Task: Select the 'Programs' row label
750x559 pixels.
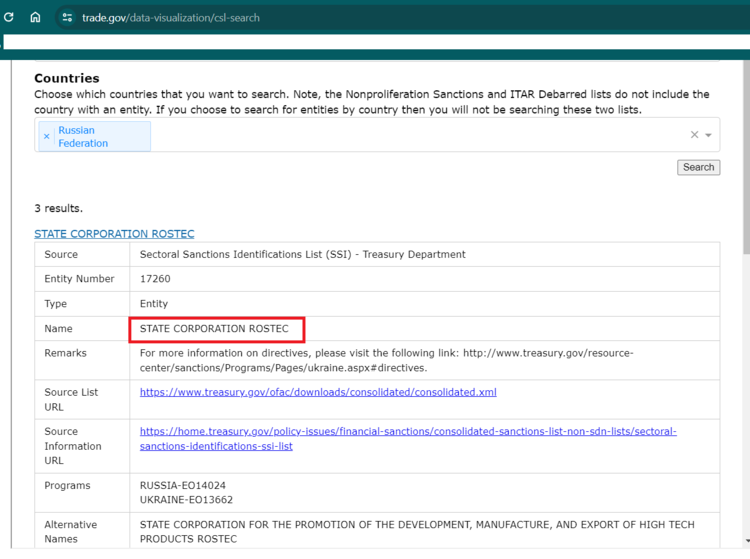Action: 67,485
